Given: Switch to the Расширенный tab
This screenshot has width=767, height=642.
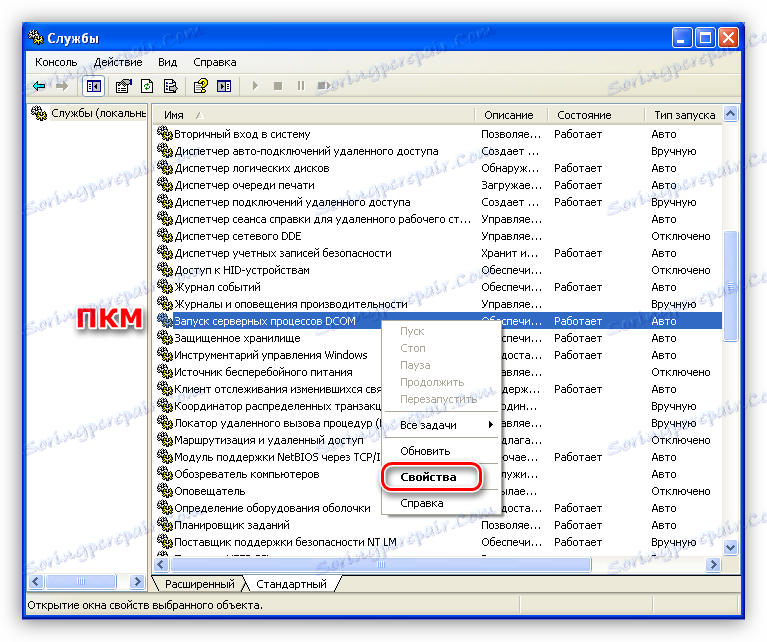Looking at the screenshot, I should [x=201, y=584].
